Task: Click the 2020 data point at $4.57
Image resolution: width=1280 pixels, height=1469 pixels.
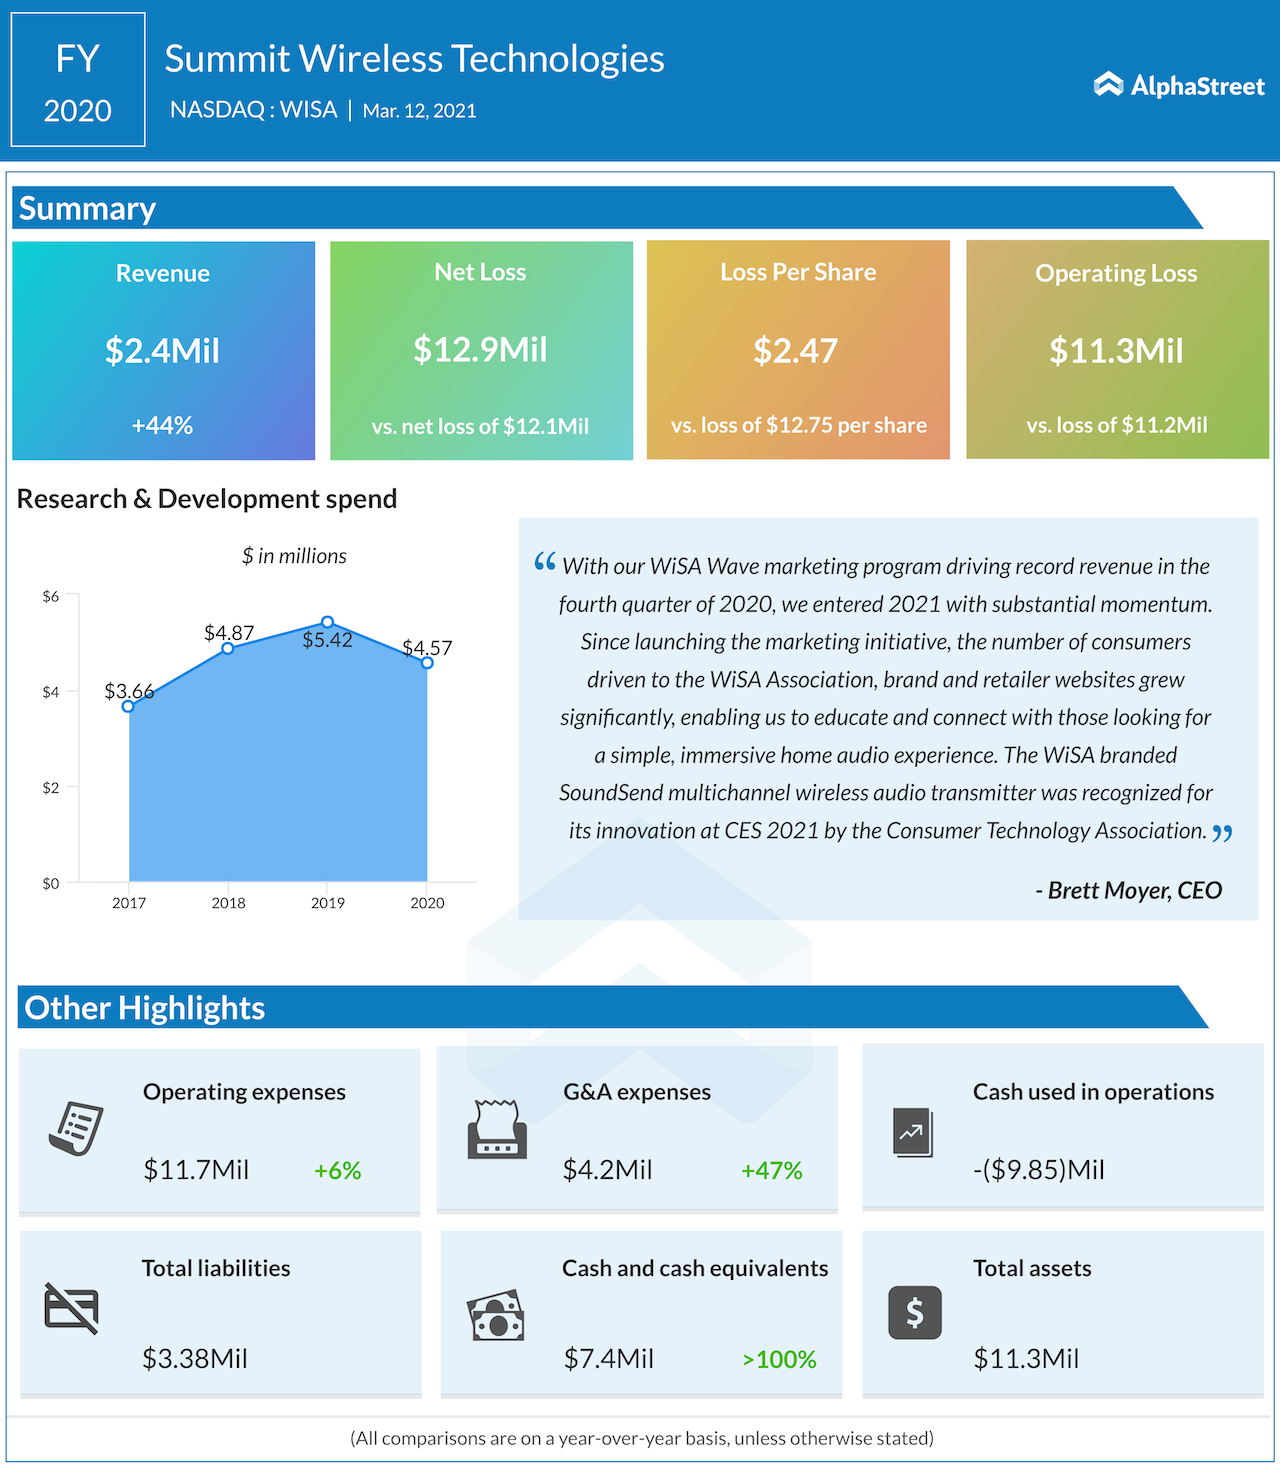Action: point(427,663)
